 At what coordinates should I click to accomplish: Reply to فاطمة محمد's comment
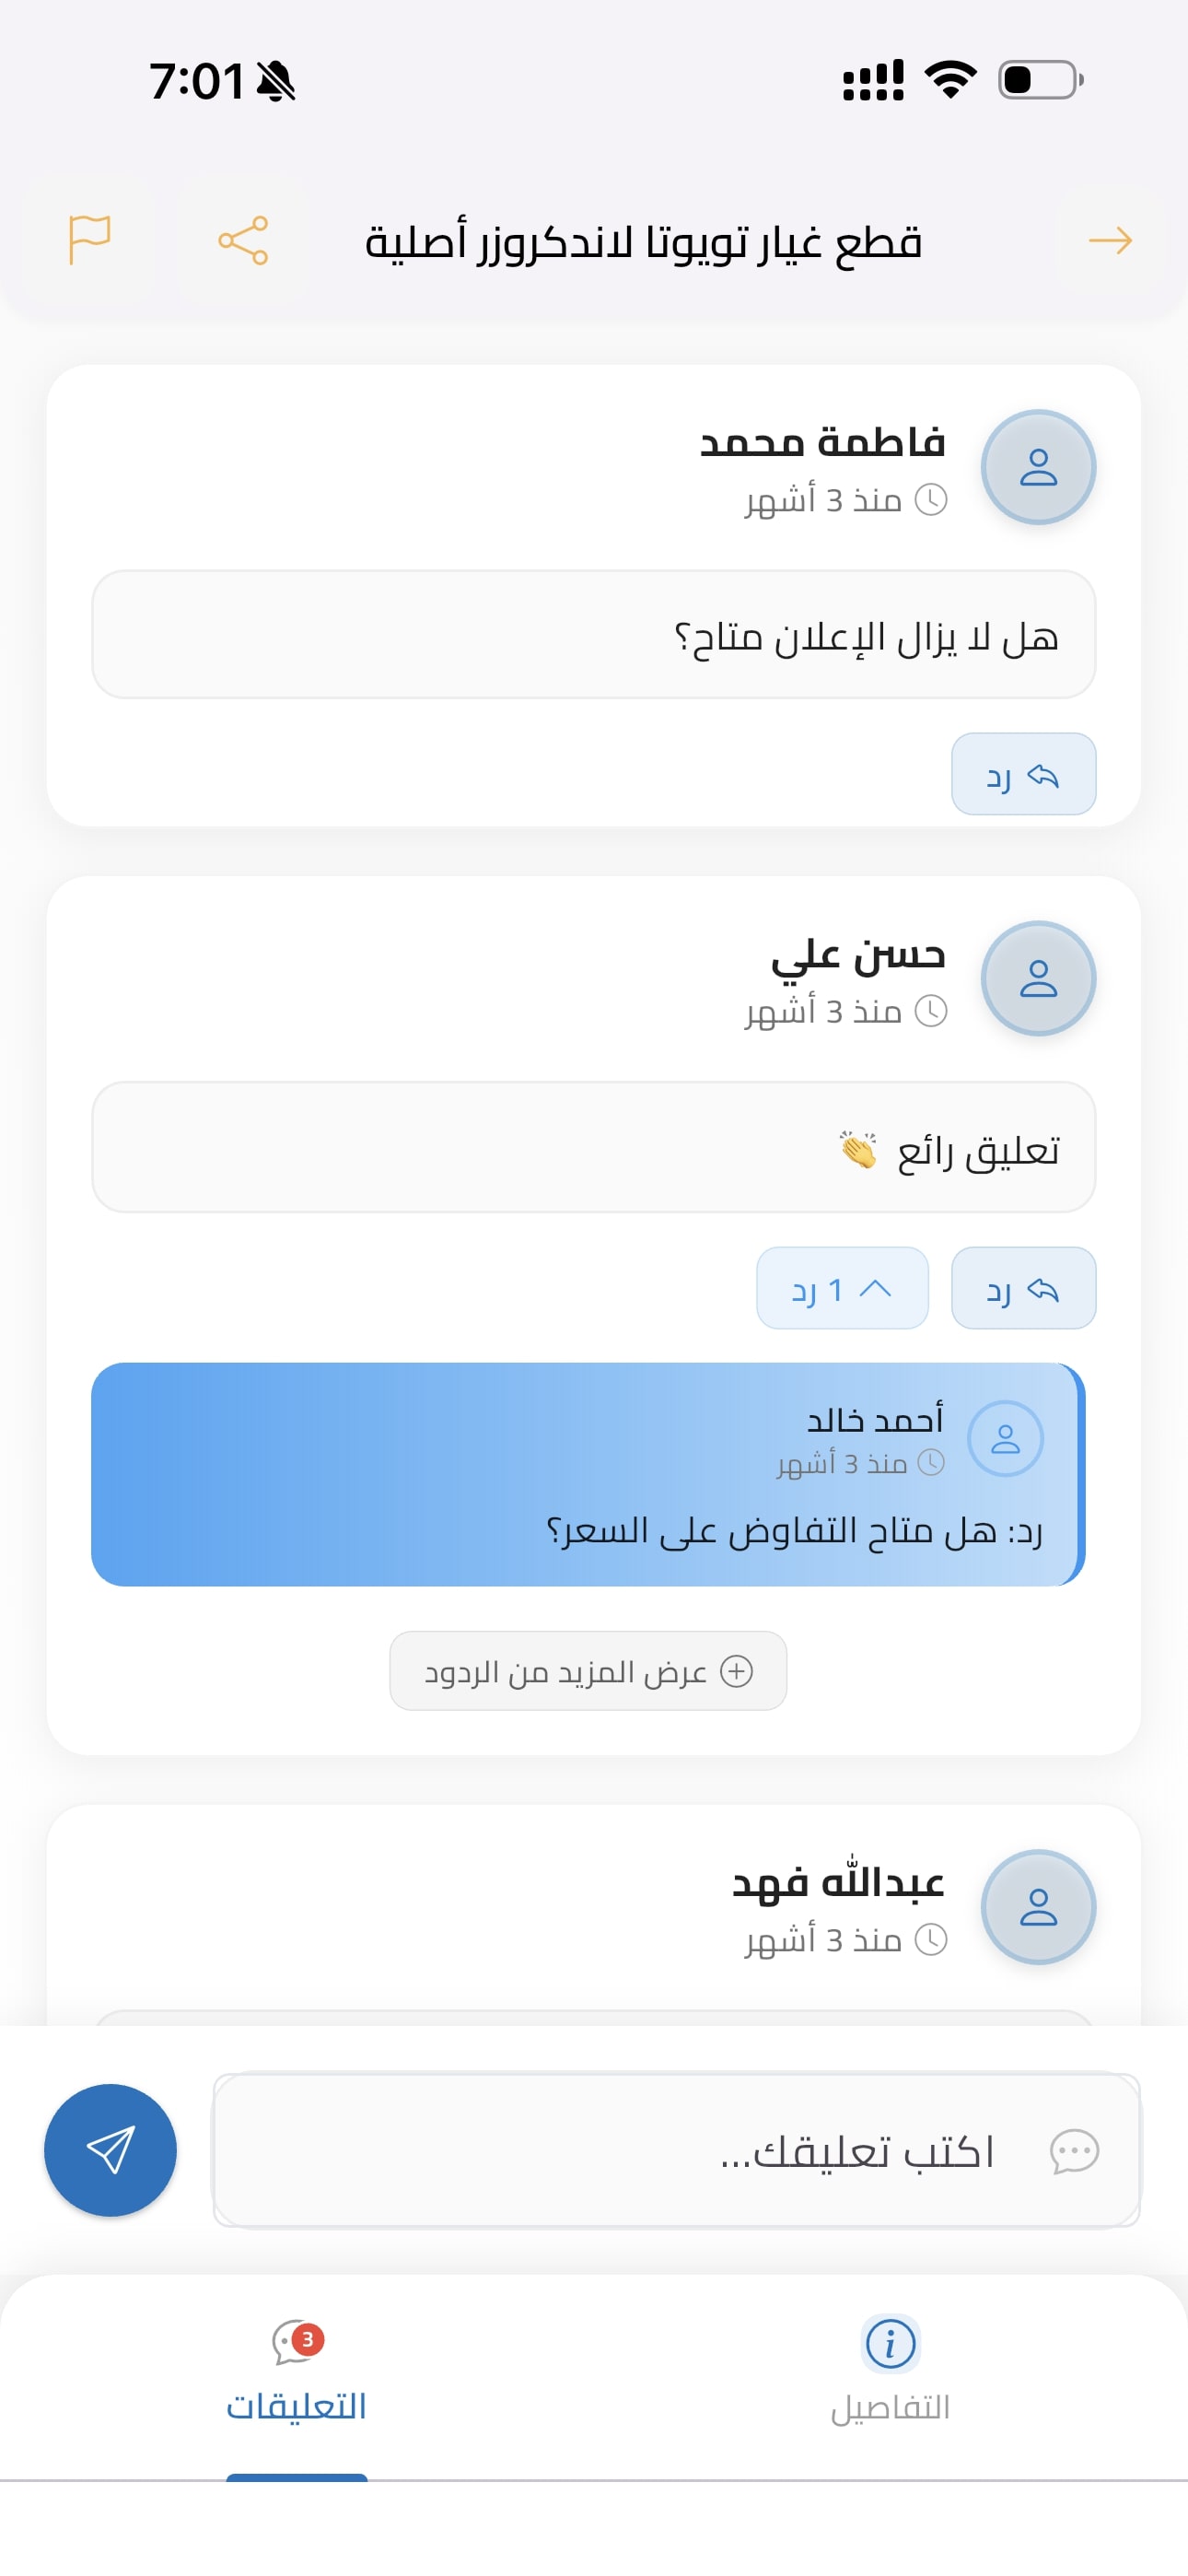pyautogui.click(x=1023, y=775)
